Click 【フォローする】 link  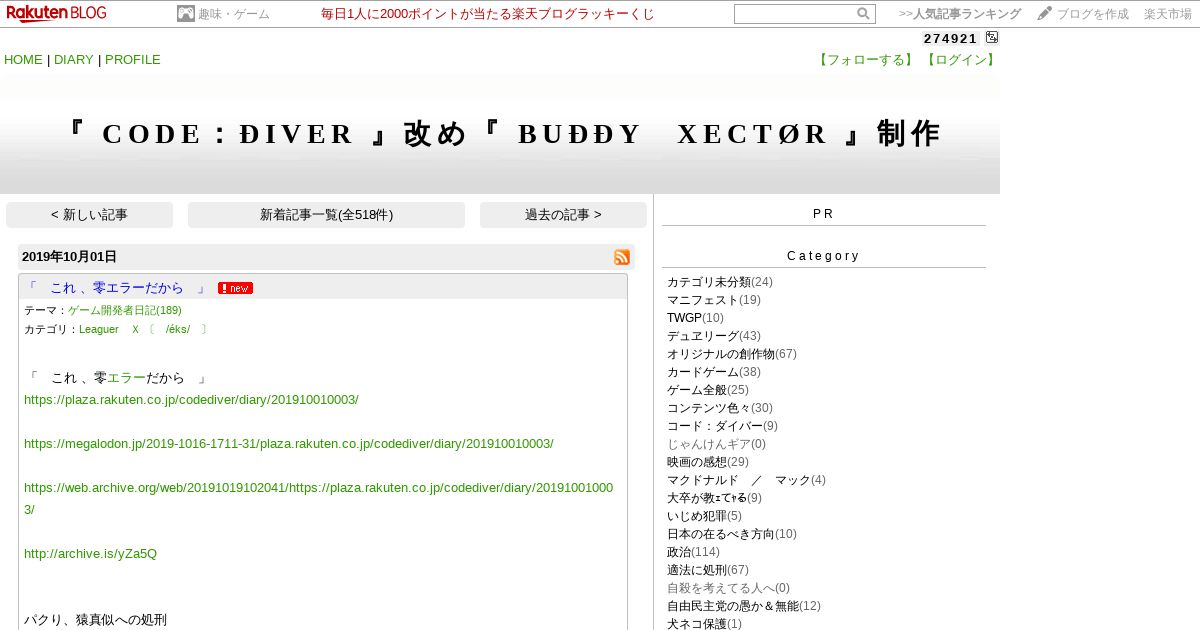pyautogui.click(x=865, y=60)
